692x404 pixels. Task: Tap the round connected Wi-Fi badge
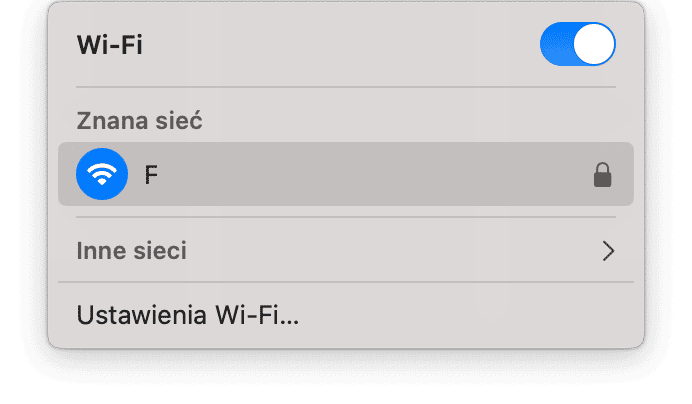point(102,174)
